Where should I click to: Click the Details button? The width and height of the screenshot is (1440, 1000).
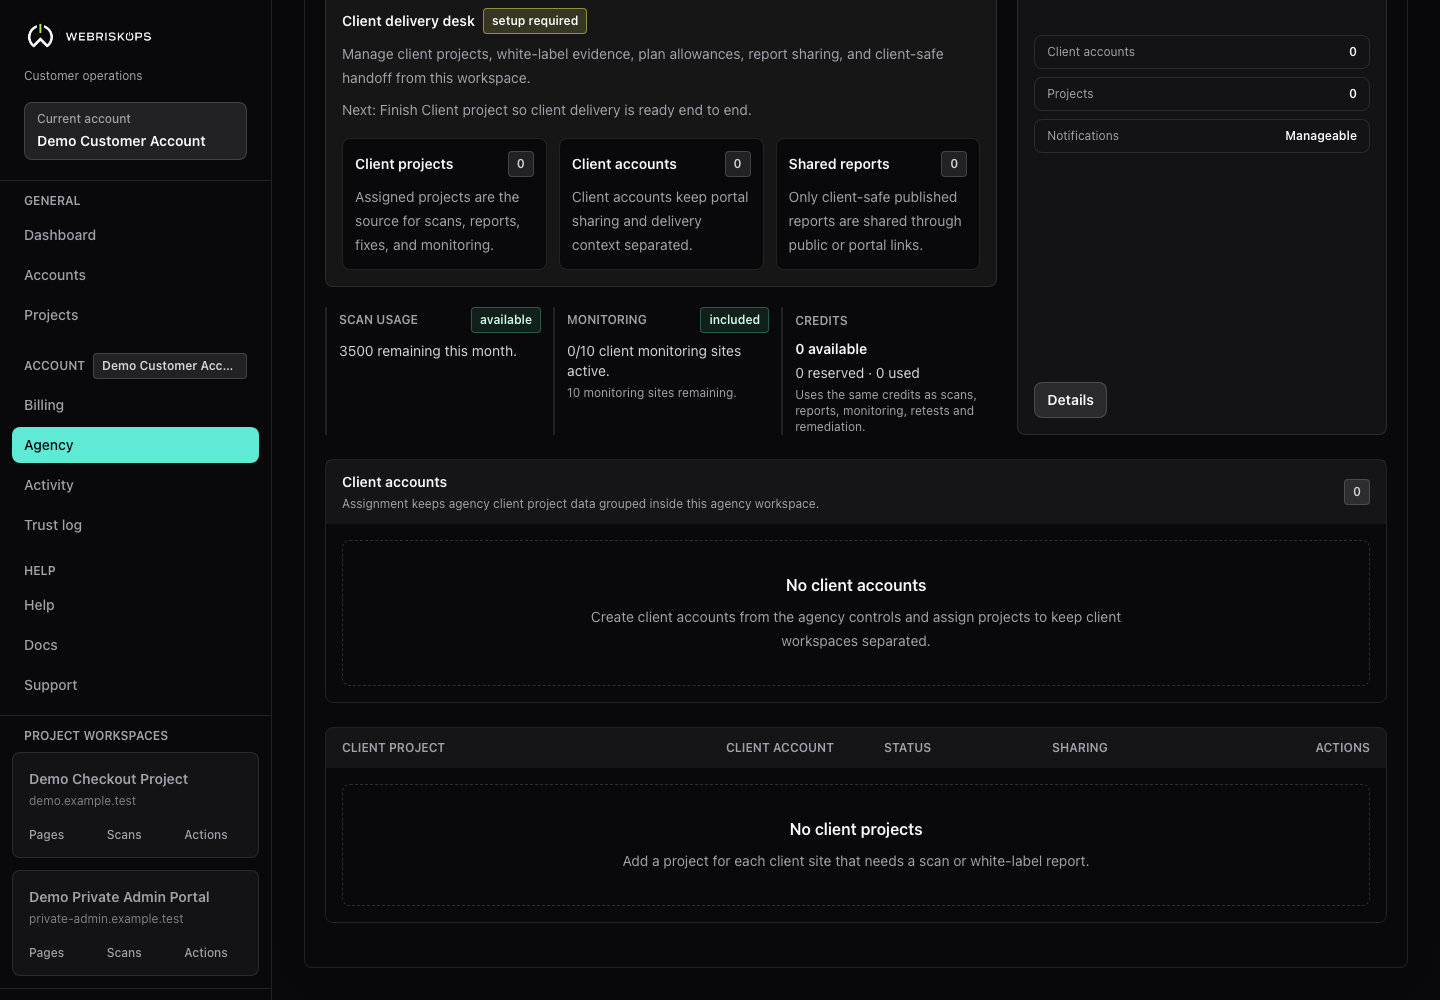pos(1070,400)
